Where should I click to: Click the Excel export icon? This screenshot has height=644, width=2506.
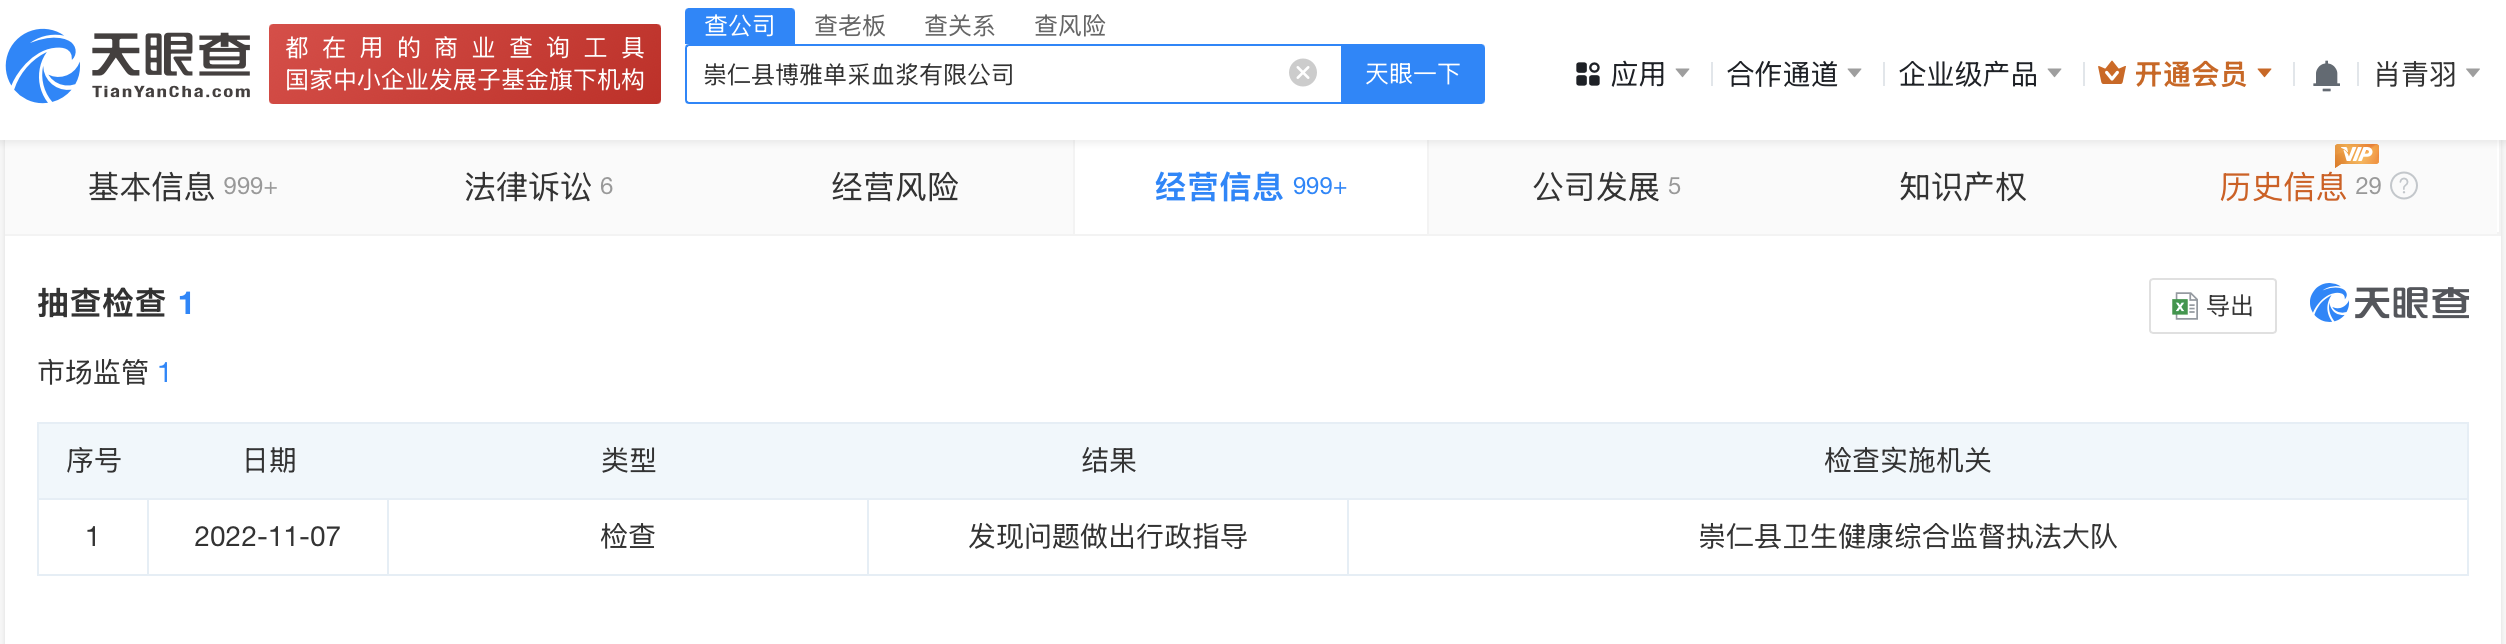(x=2184, y=306)
